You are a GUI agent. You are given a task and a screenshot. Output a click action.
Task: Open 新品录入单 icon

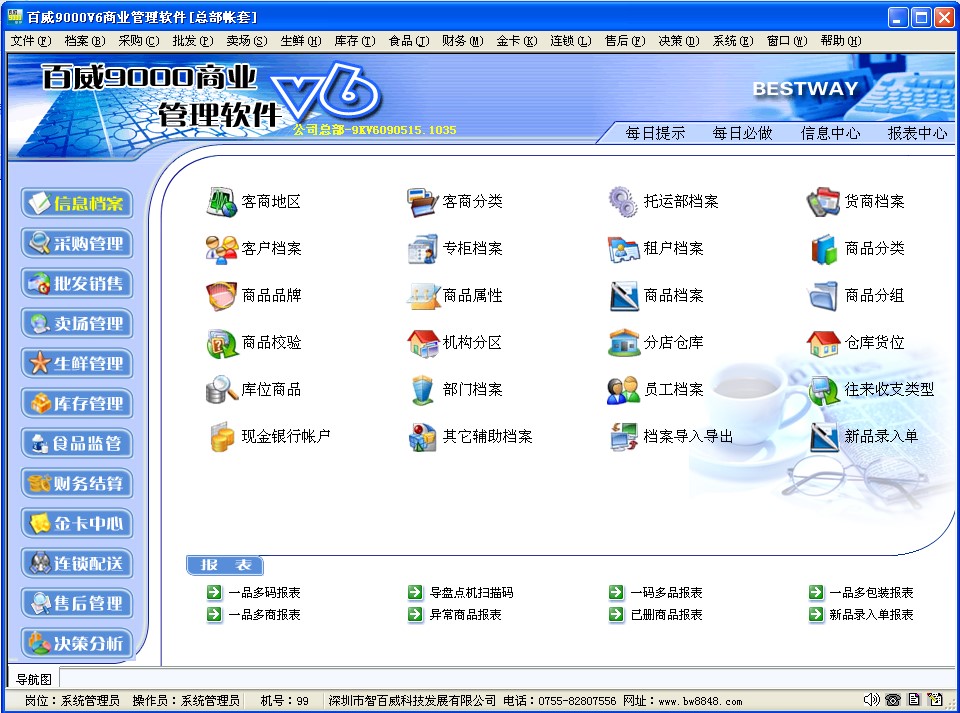[823, 437]
